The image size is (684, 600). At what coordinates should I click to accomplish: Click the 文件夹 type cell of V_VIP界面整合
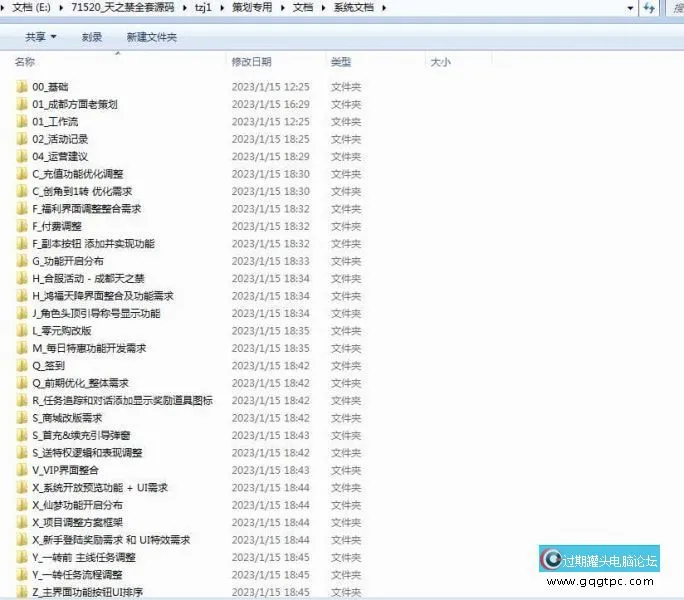coord(346,470)
